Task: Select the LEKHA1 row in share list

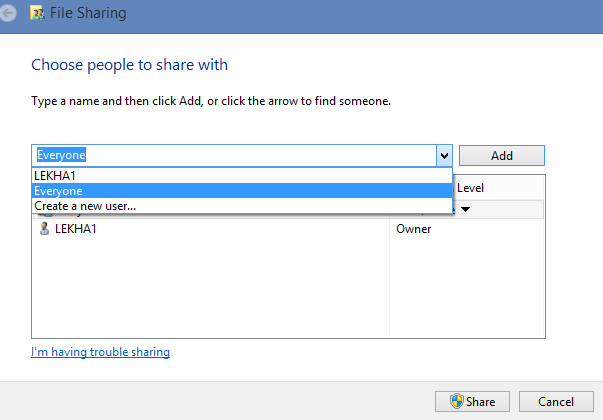Action: click(x=211, y=229)
